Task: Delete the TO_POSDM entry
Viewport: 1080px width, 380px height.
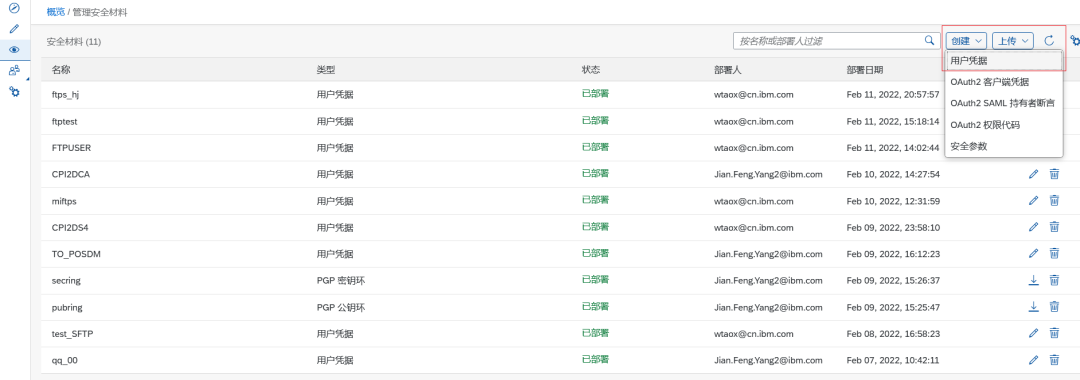Action: click(1054, 253)
